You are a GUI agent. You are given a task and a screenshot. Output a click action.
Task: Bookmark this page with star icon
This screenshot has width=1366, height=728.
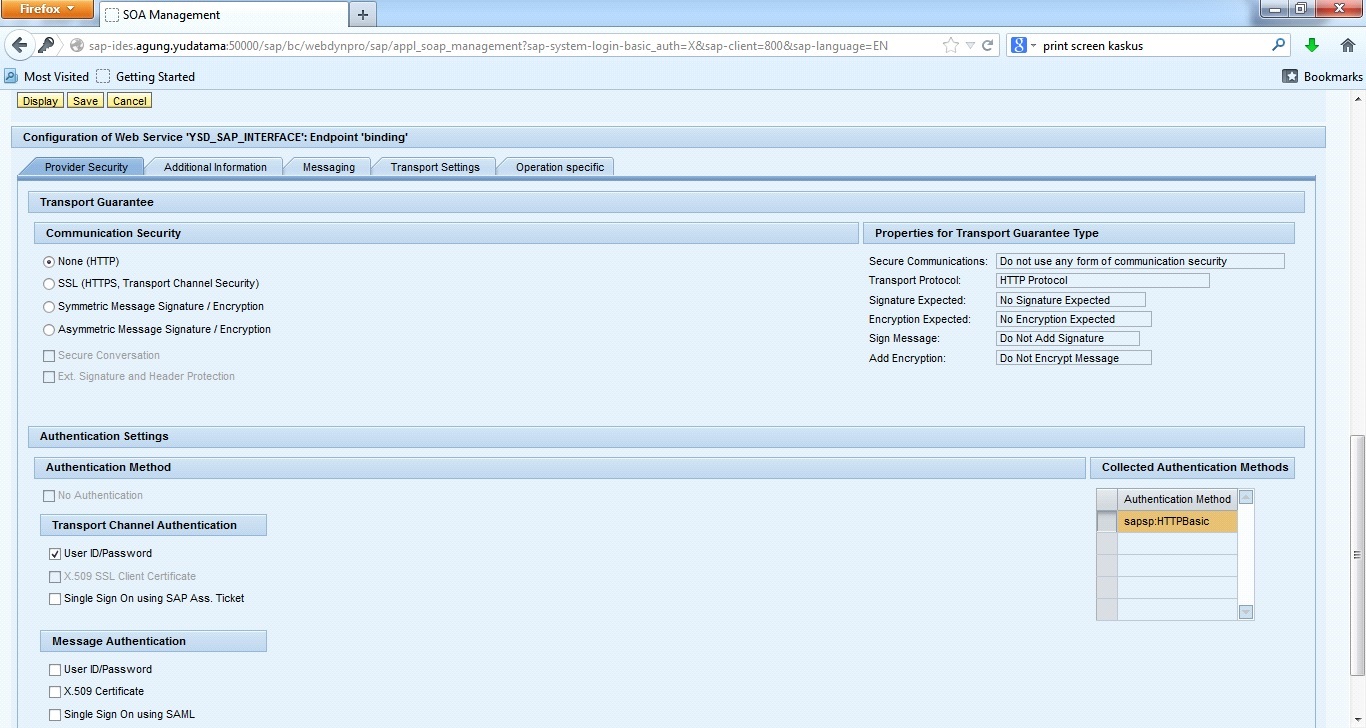[x=950, y=46]
